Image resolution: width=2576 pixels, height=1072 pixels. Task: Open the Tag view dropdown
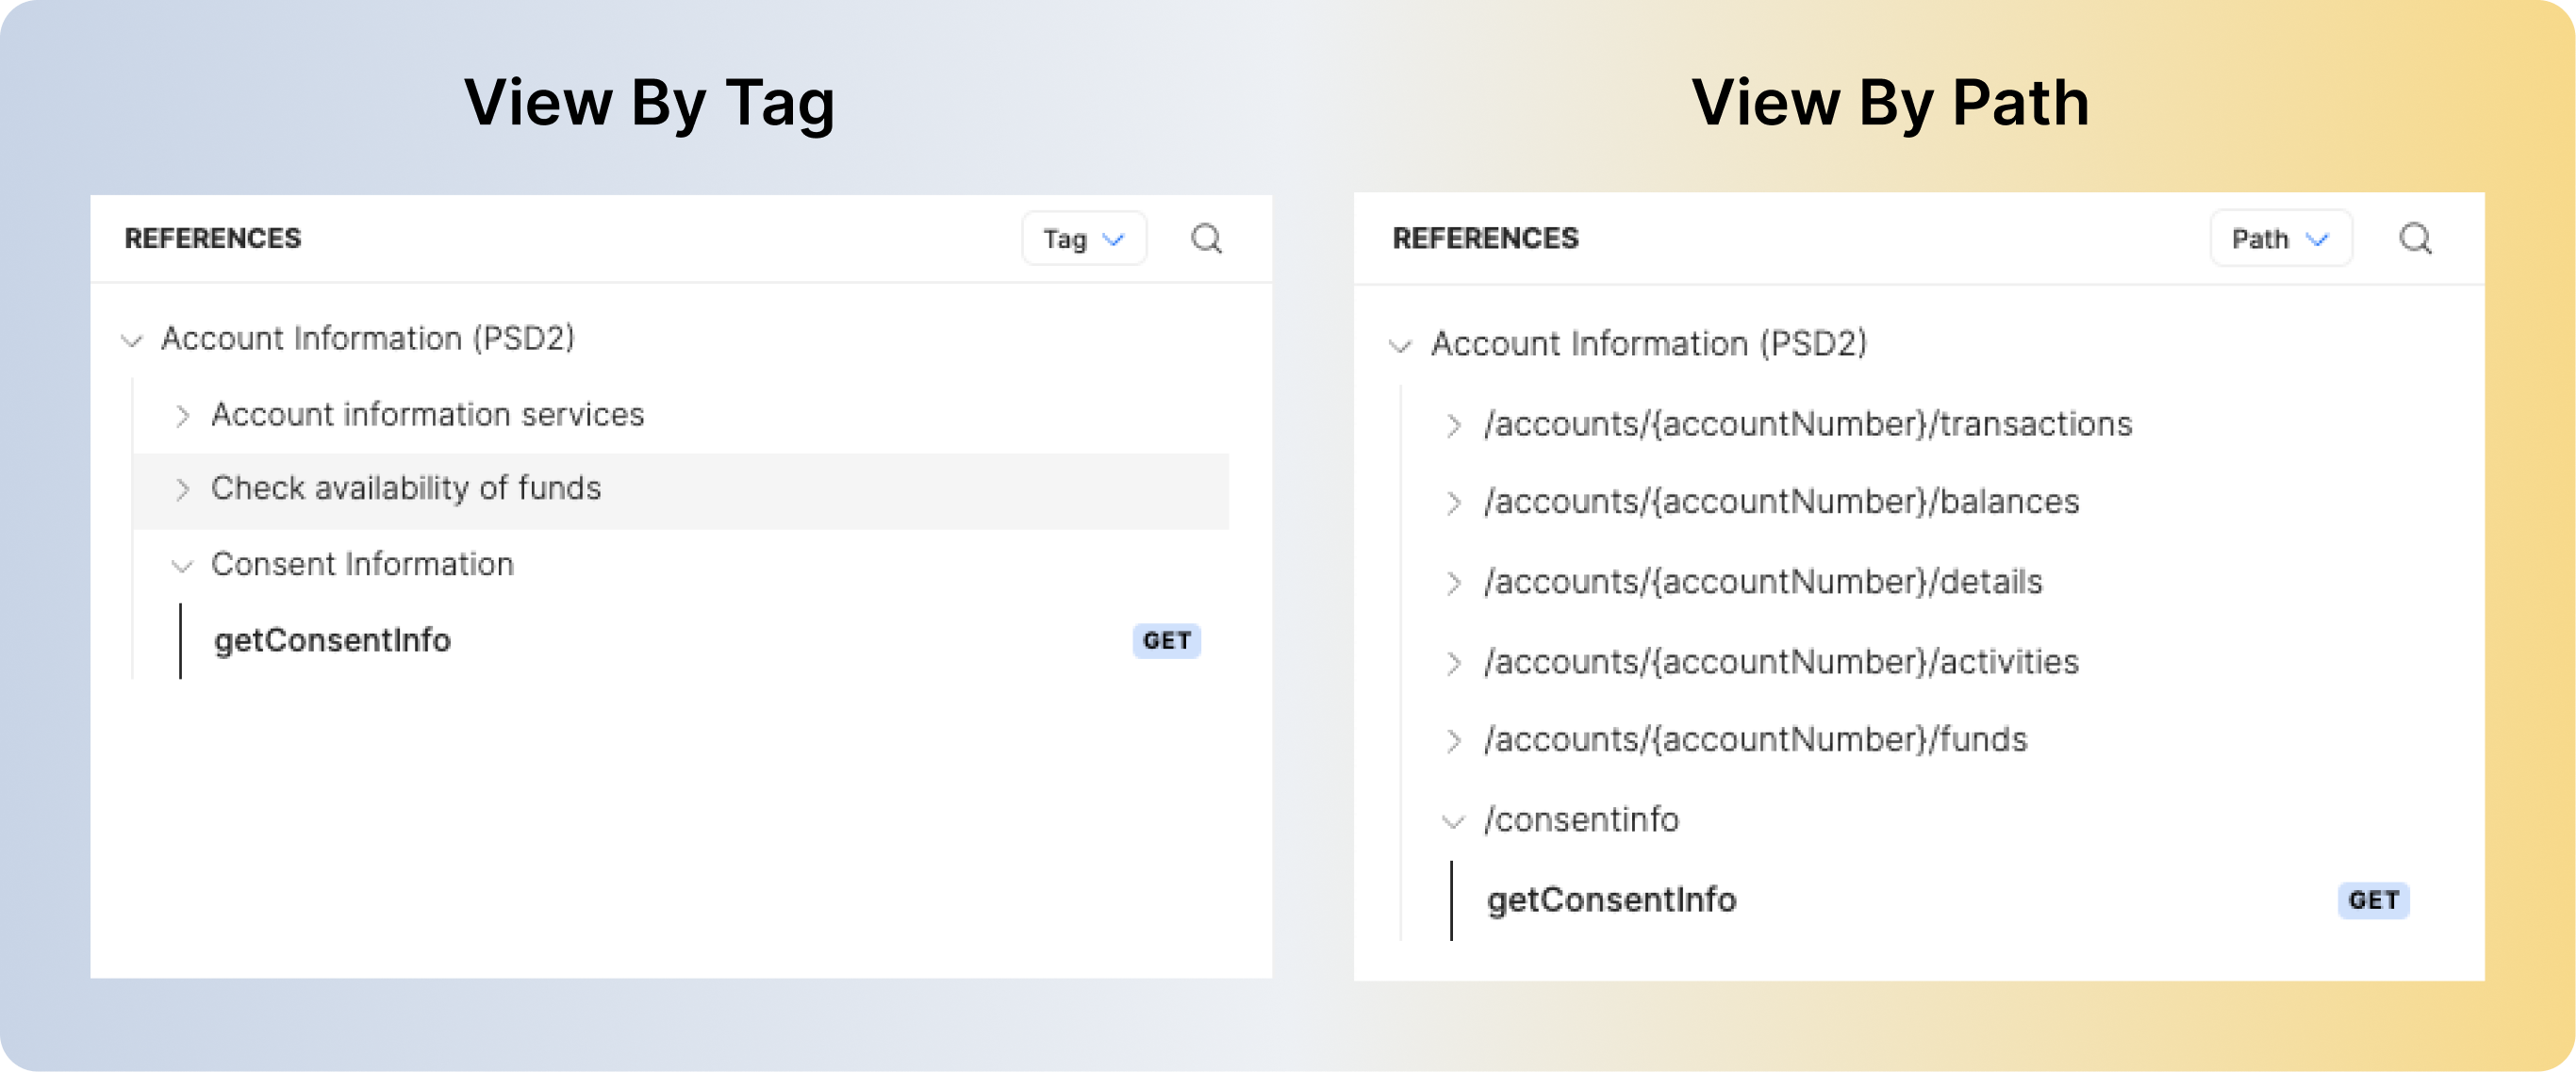(1084, 239)
